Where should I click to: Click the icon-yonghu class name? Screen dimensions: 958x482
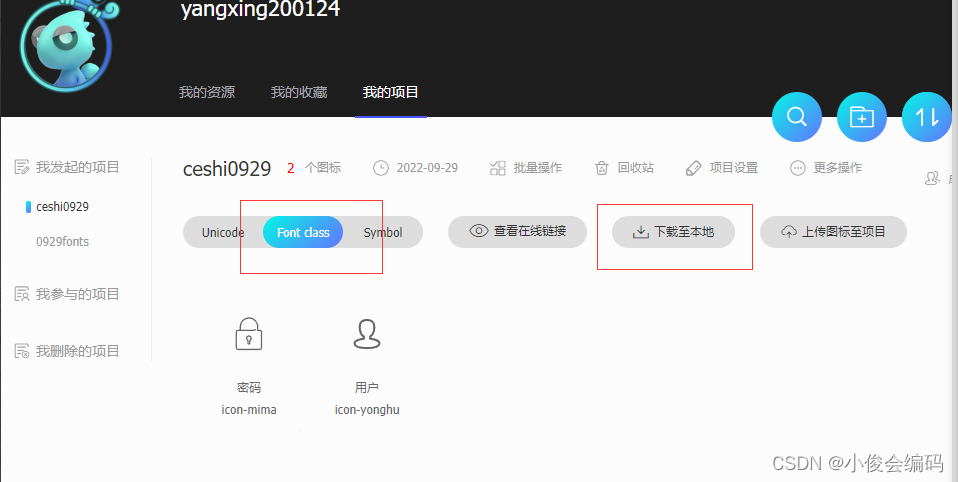[367, 410]
